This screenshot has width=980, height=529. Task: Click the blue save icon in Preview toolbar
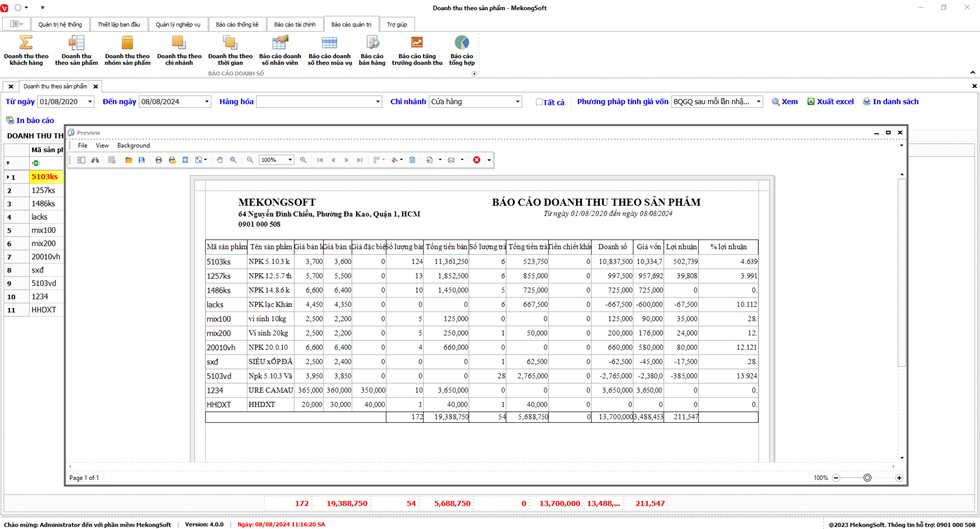pos(142,160)
